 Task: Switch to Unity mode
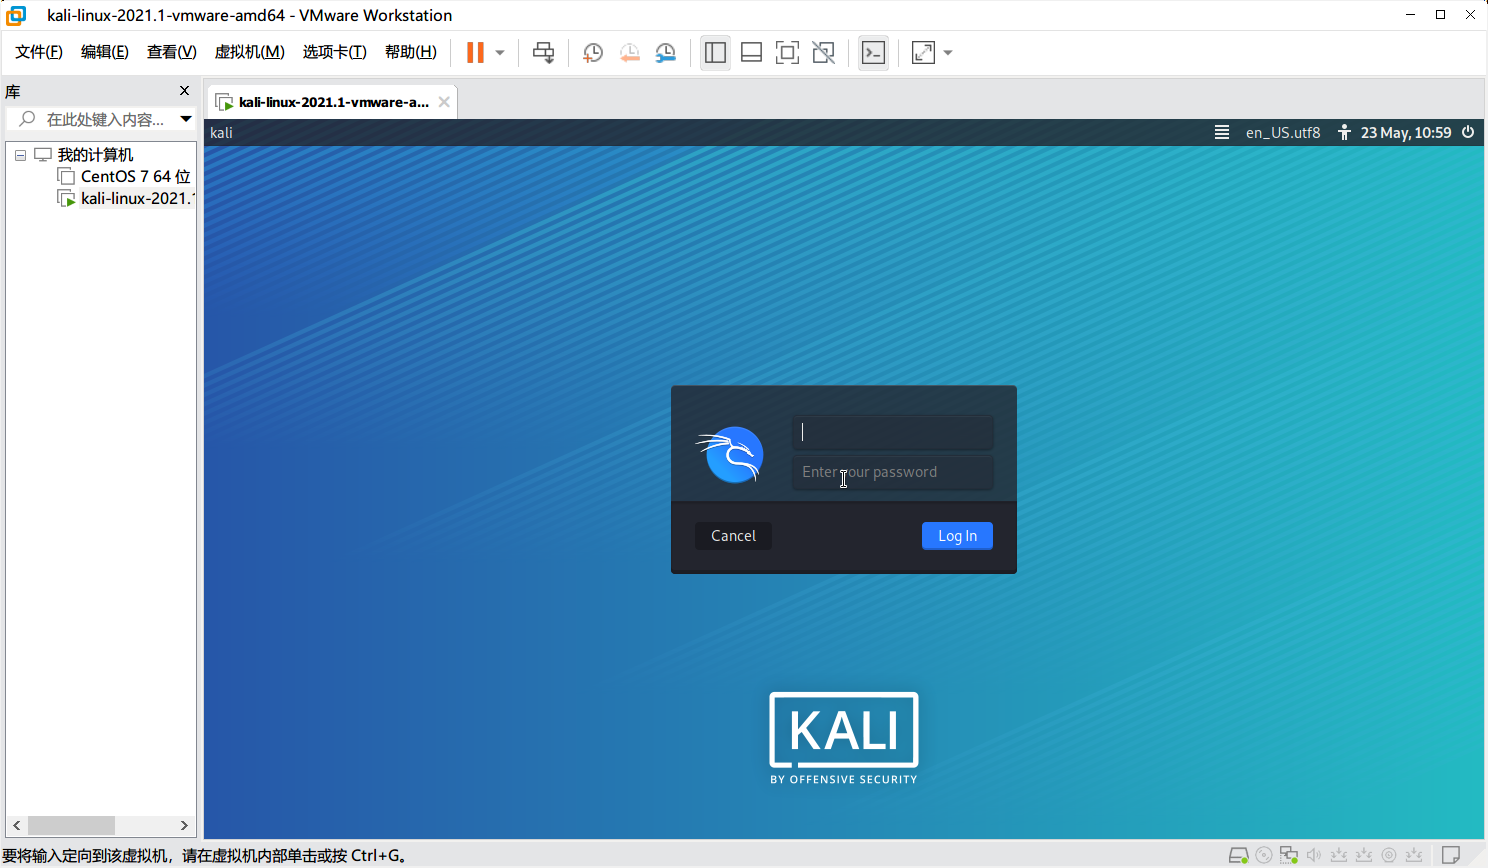(823, 53)
